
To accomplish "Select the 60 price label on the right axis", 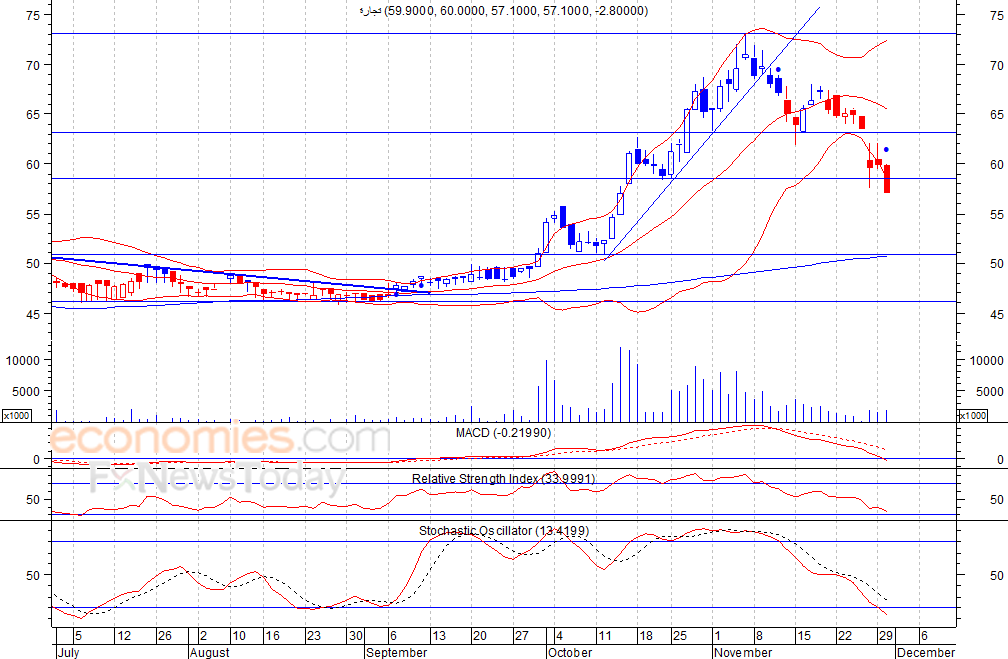I will pyautogui.click(x=997, y=165).
